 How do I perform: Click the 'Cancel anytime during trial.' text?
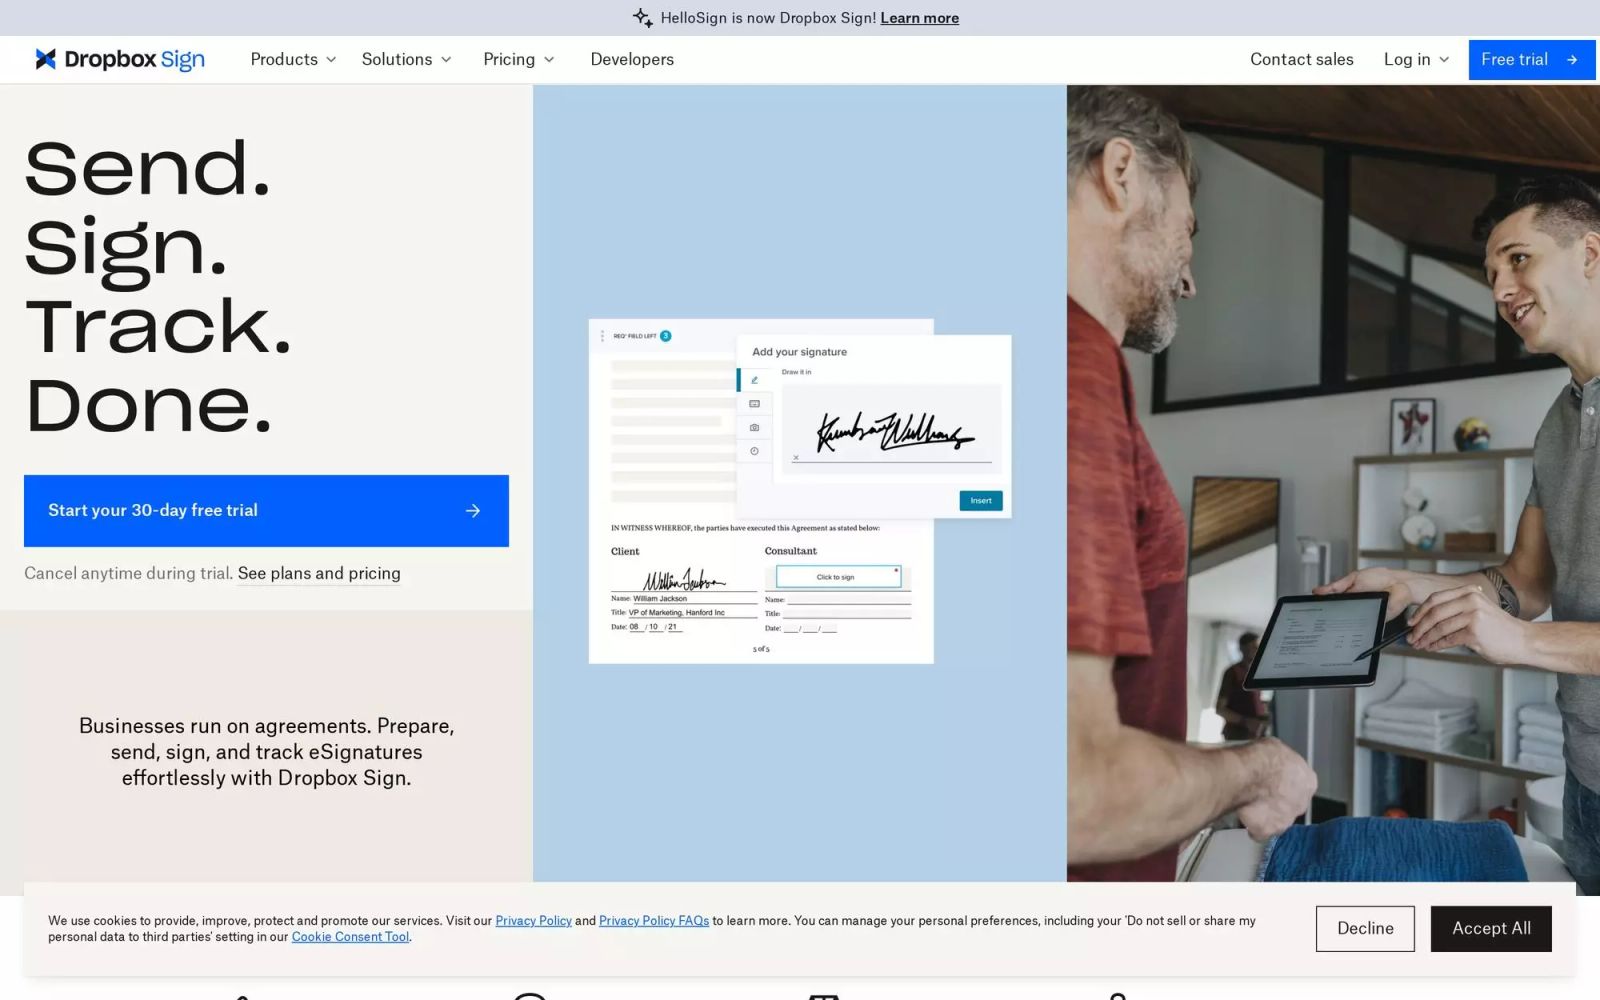click(128, 573)
